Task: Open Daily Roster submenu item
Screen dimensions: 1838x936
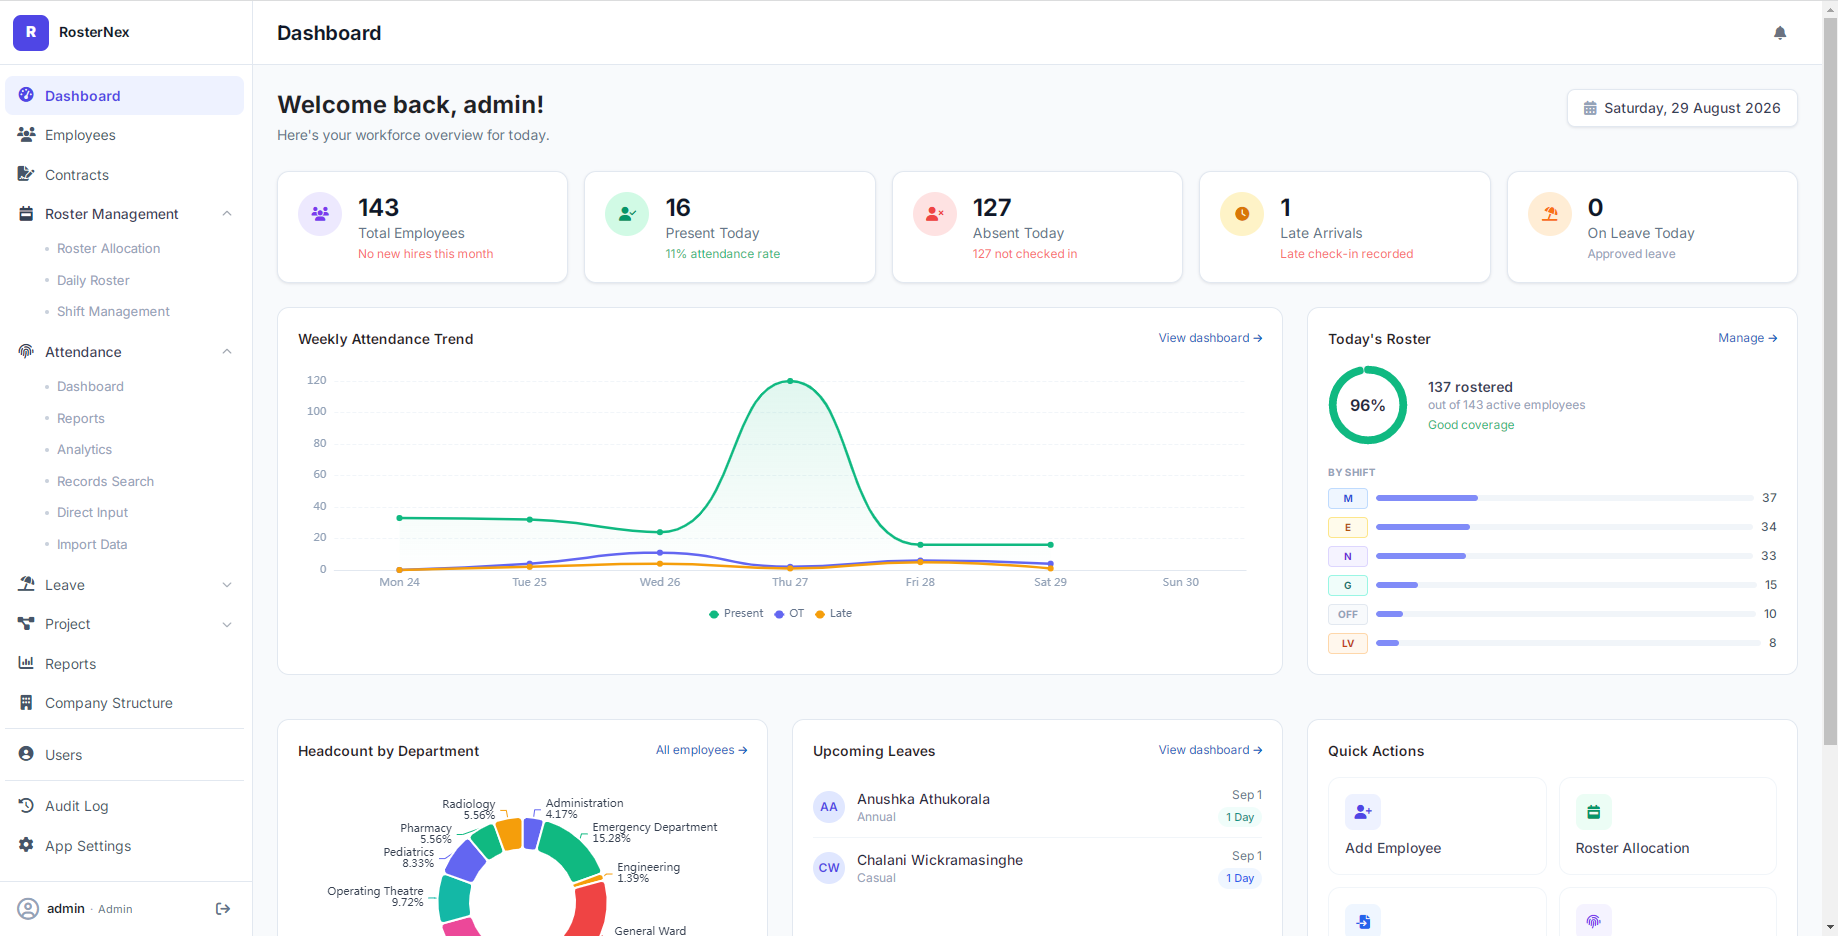Action: tap(93, 280)
